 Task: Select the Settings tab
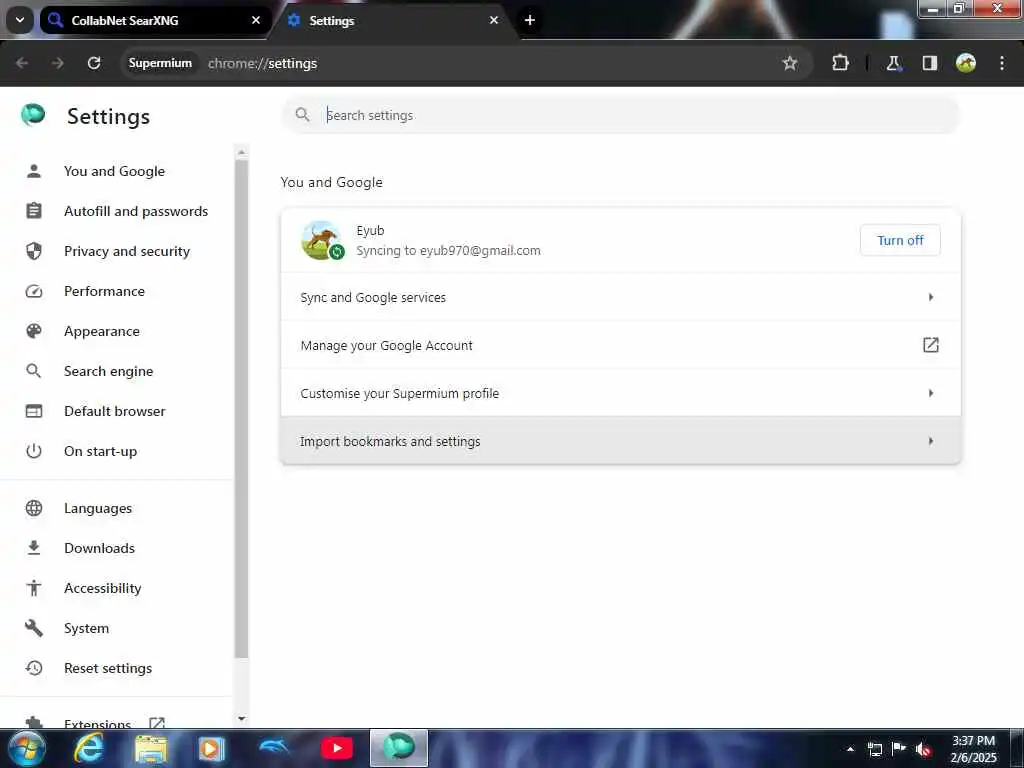point(394,20)
